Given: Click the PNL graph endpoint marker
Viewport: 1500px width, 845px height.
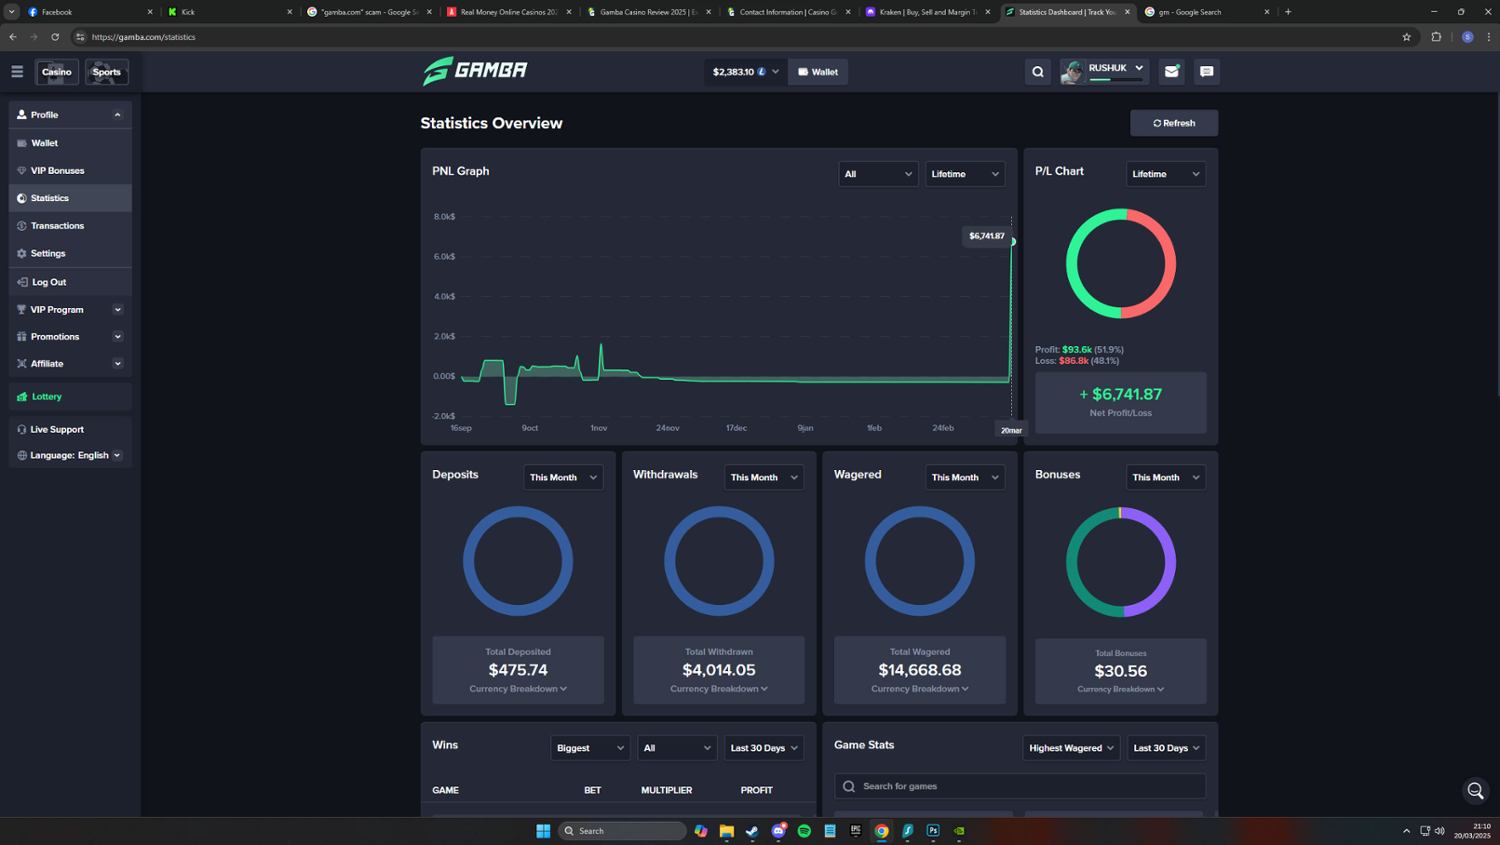Looking at the screenshot, I should point(1012,242).
